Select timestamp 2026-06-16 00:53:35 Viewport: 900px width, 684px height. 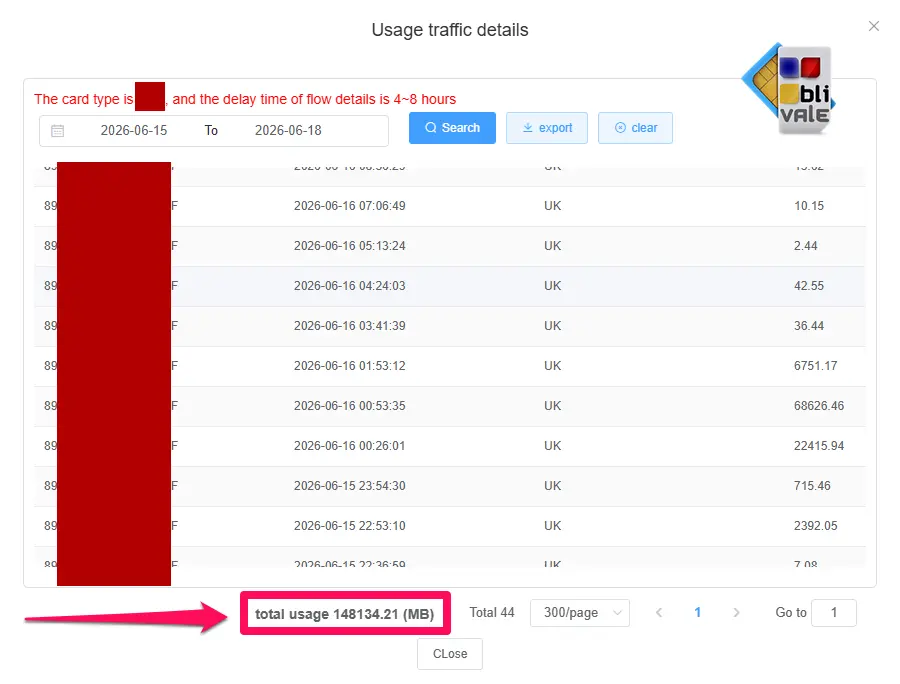pyautogui.click(x=350, y=406)
